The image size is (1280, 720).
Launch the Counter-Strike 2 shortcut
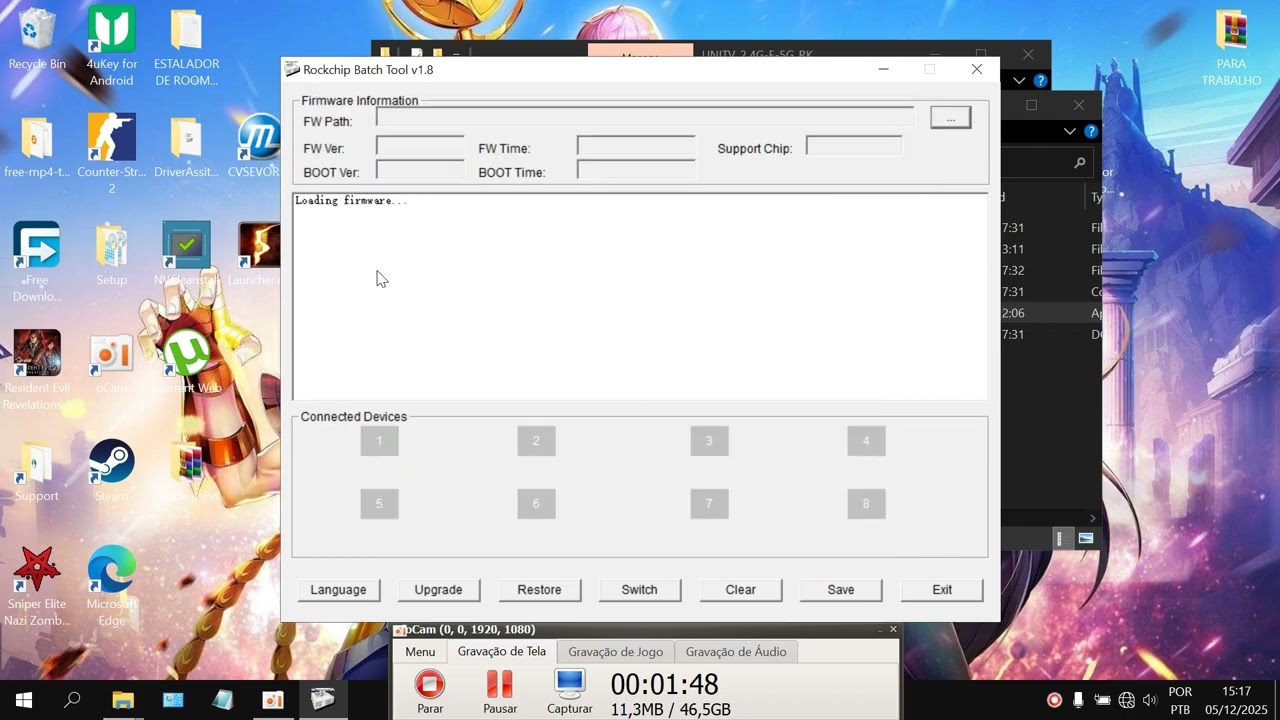click(x=111, y=154)
